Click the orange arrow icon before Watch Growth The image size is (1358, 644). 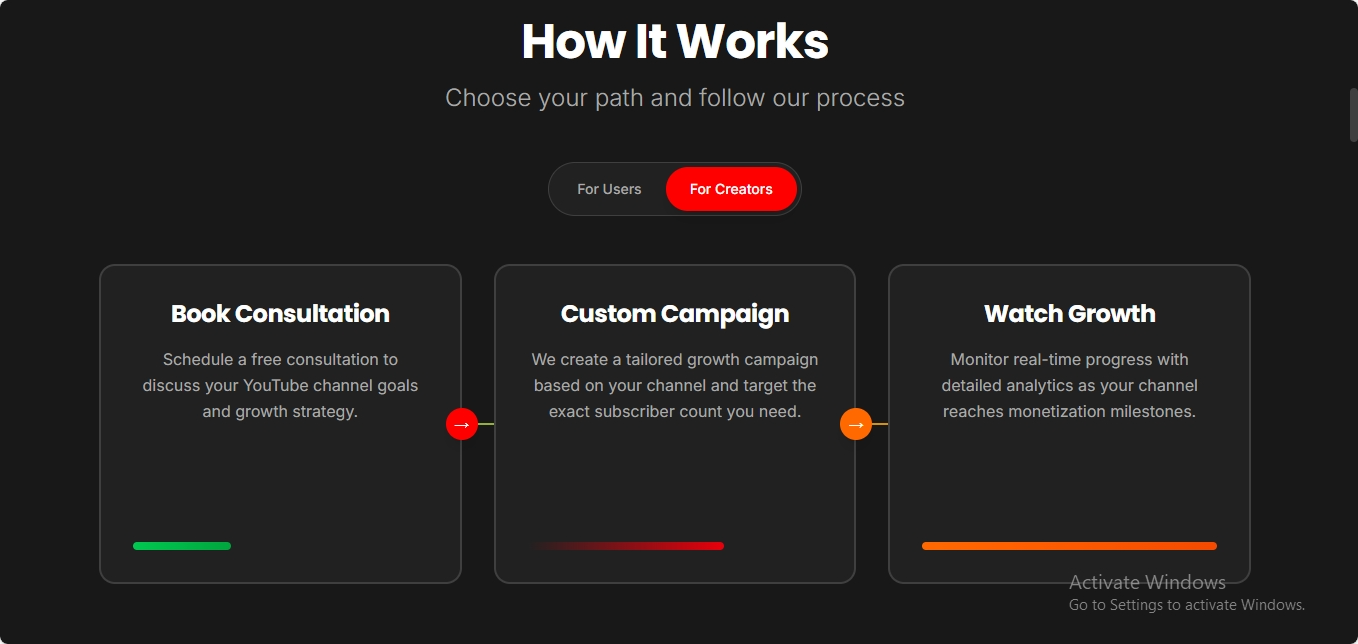855,424
